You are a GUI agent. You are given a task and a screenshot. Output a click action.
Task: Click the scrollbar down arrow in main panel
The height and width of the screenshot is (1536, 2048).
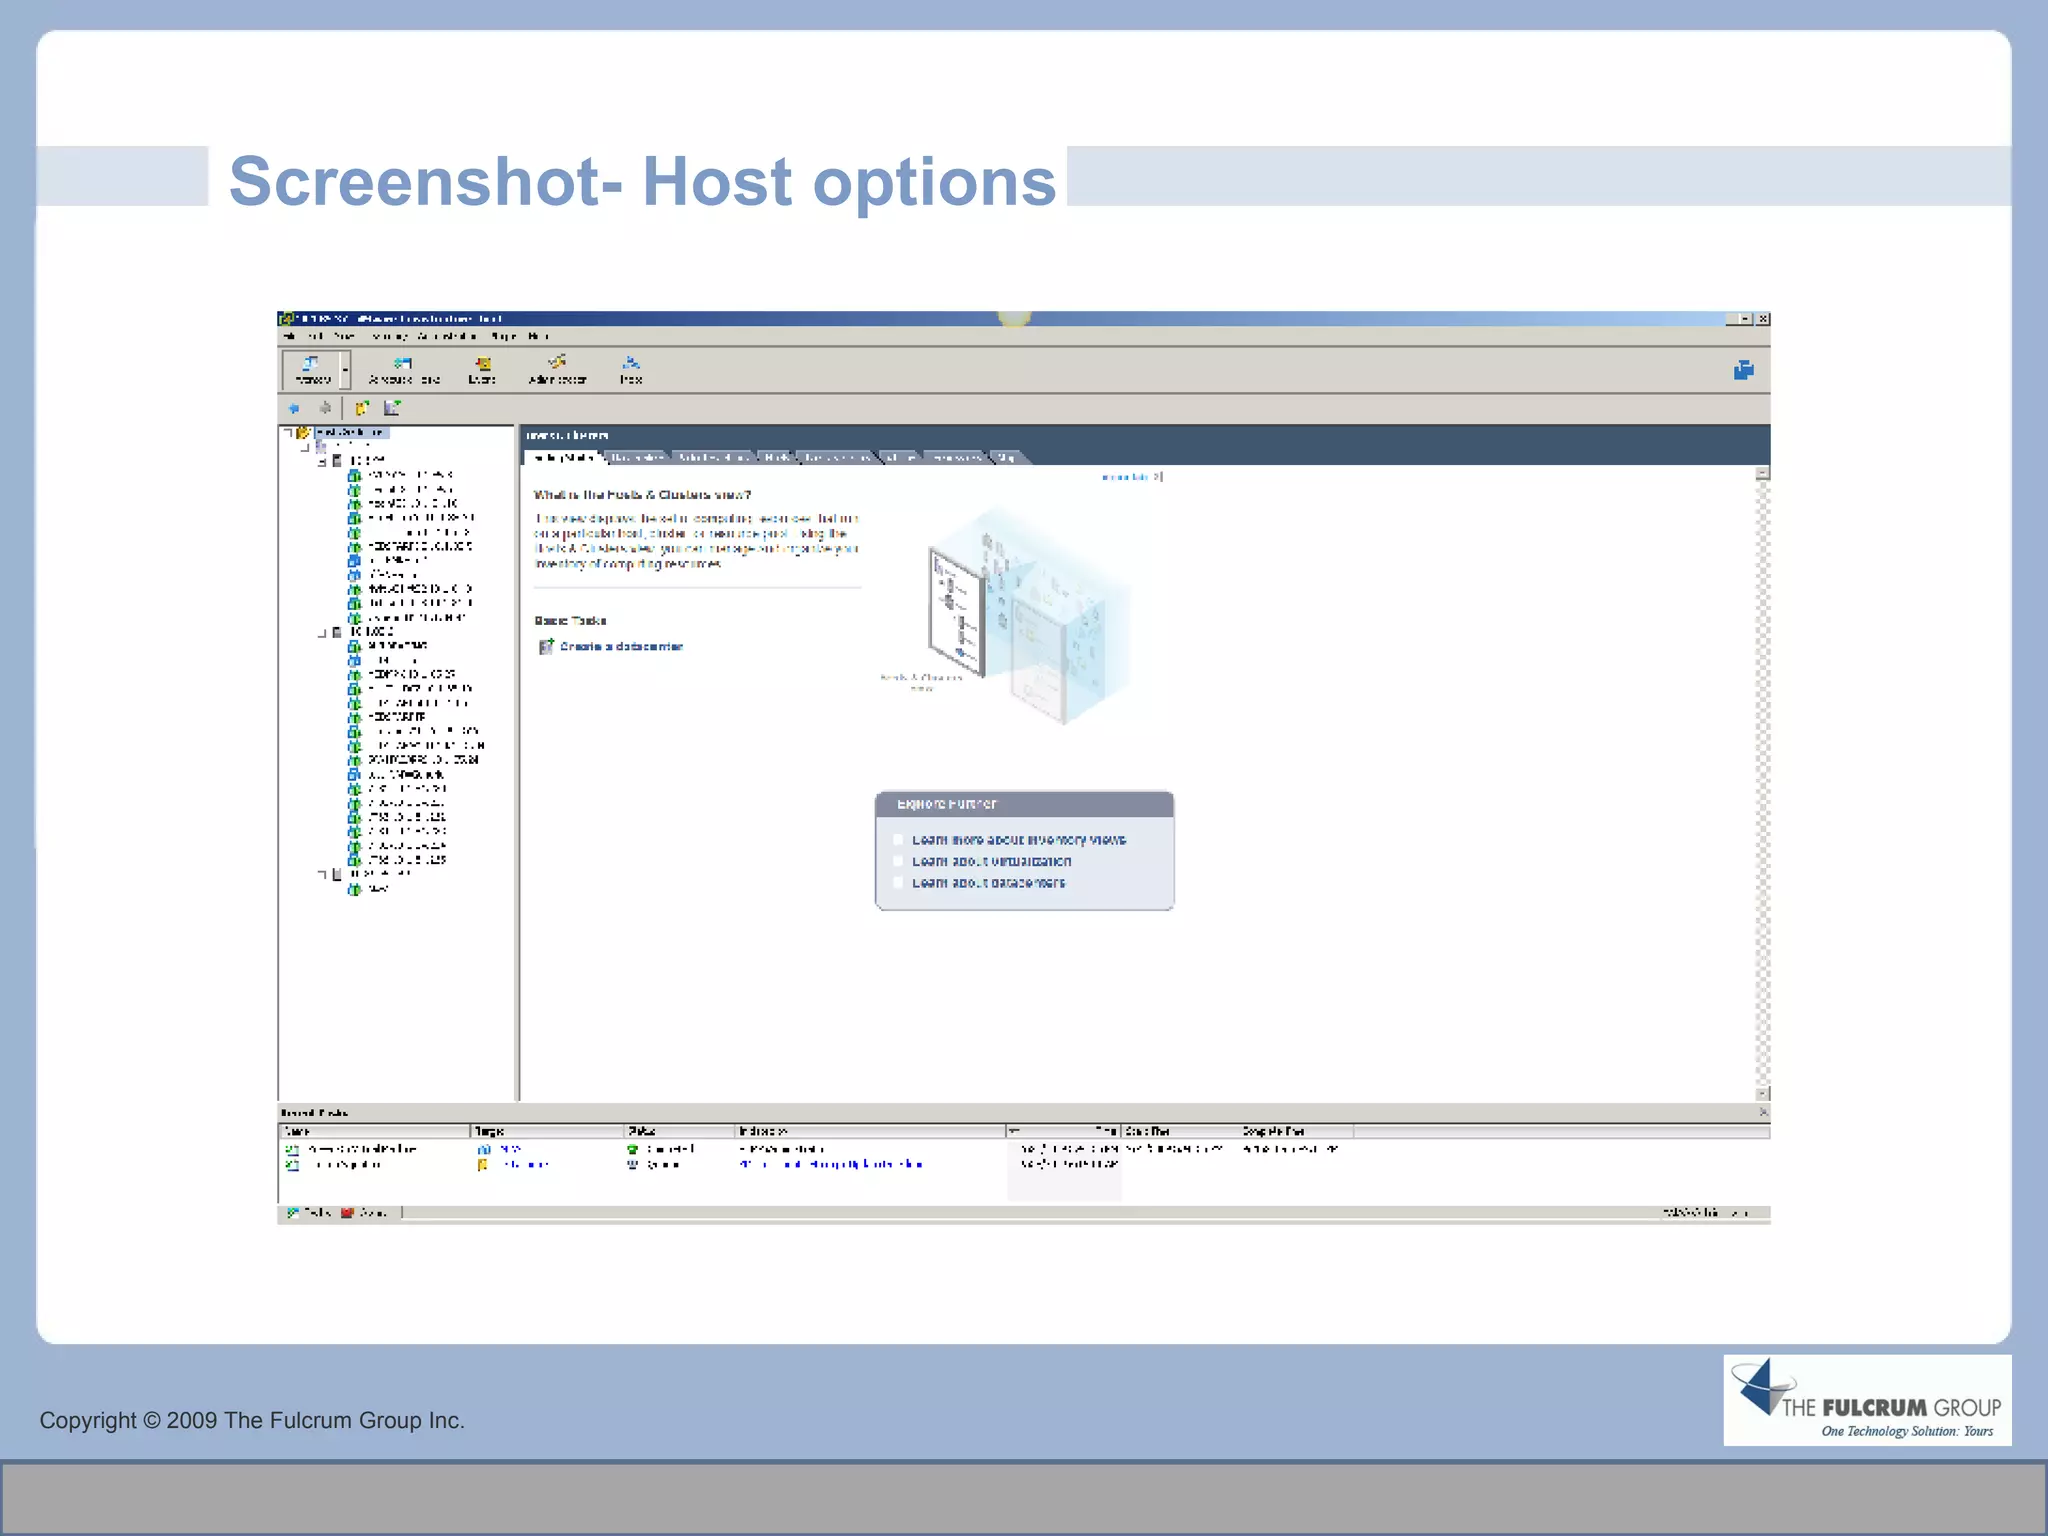[1763, 1094]
